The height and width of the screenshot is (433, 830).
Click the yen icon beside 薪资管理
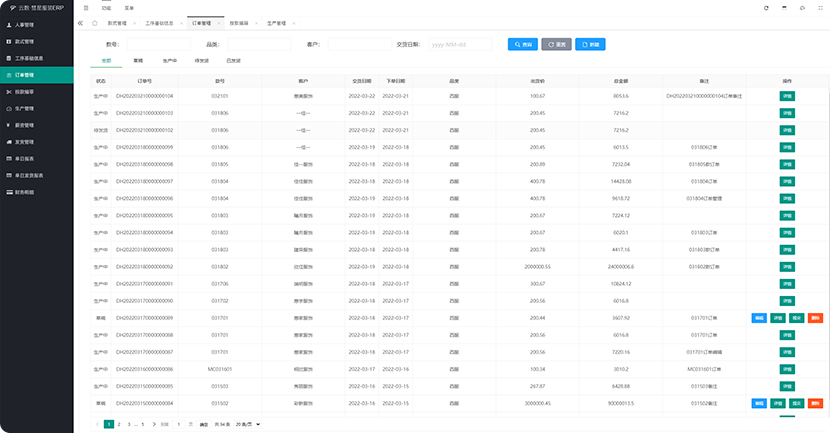tap(9, 125)
